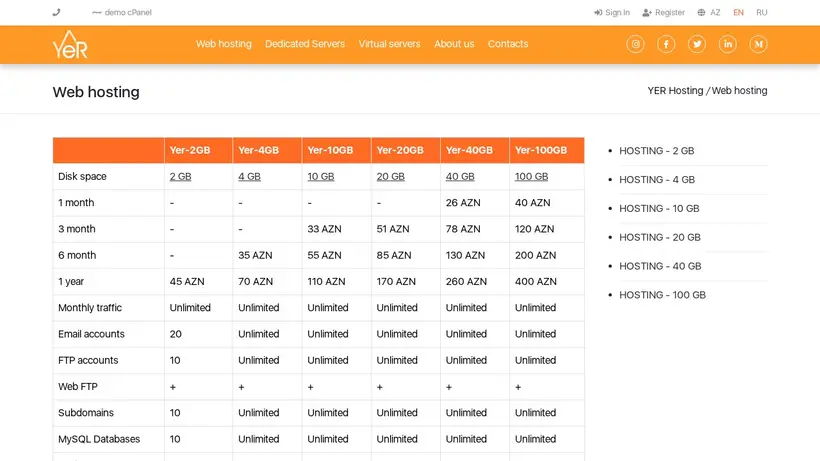Open the LinkedIn social icon

pos(727,44)
